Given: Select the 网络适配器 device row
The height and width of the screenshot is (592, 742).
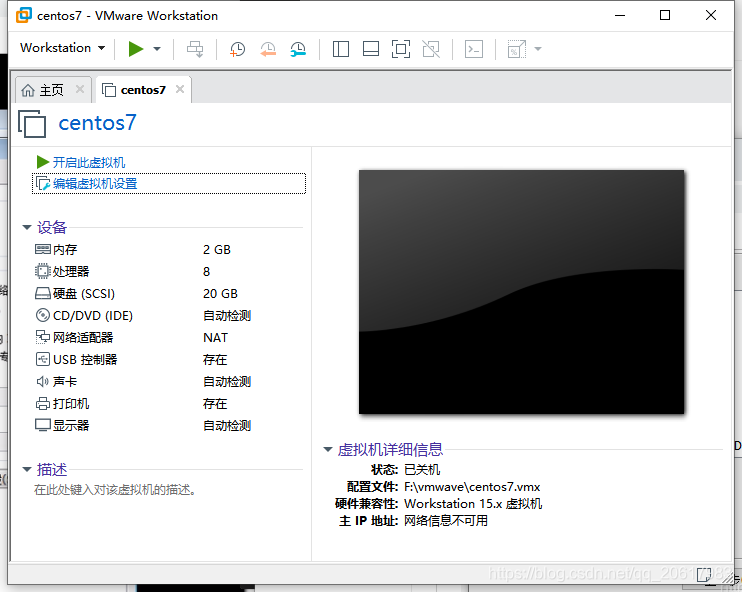Looking at the screenshot, I should click(x=168, y=337).
